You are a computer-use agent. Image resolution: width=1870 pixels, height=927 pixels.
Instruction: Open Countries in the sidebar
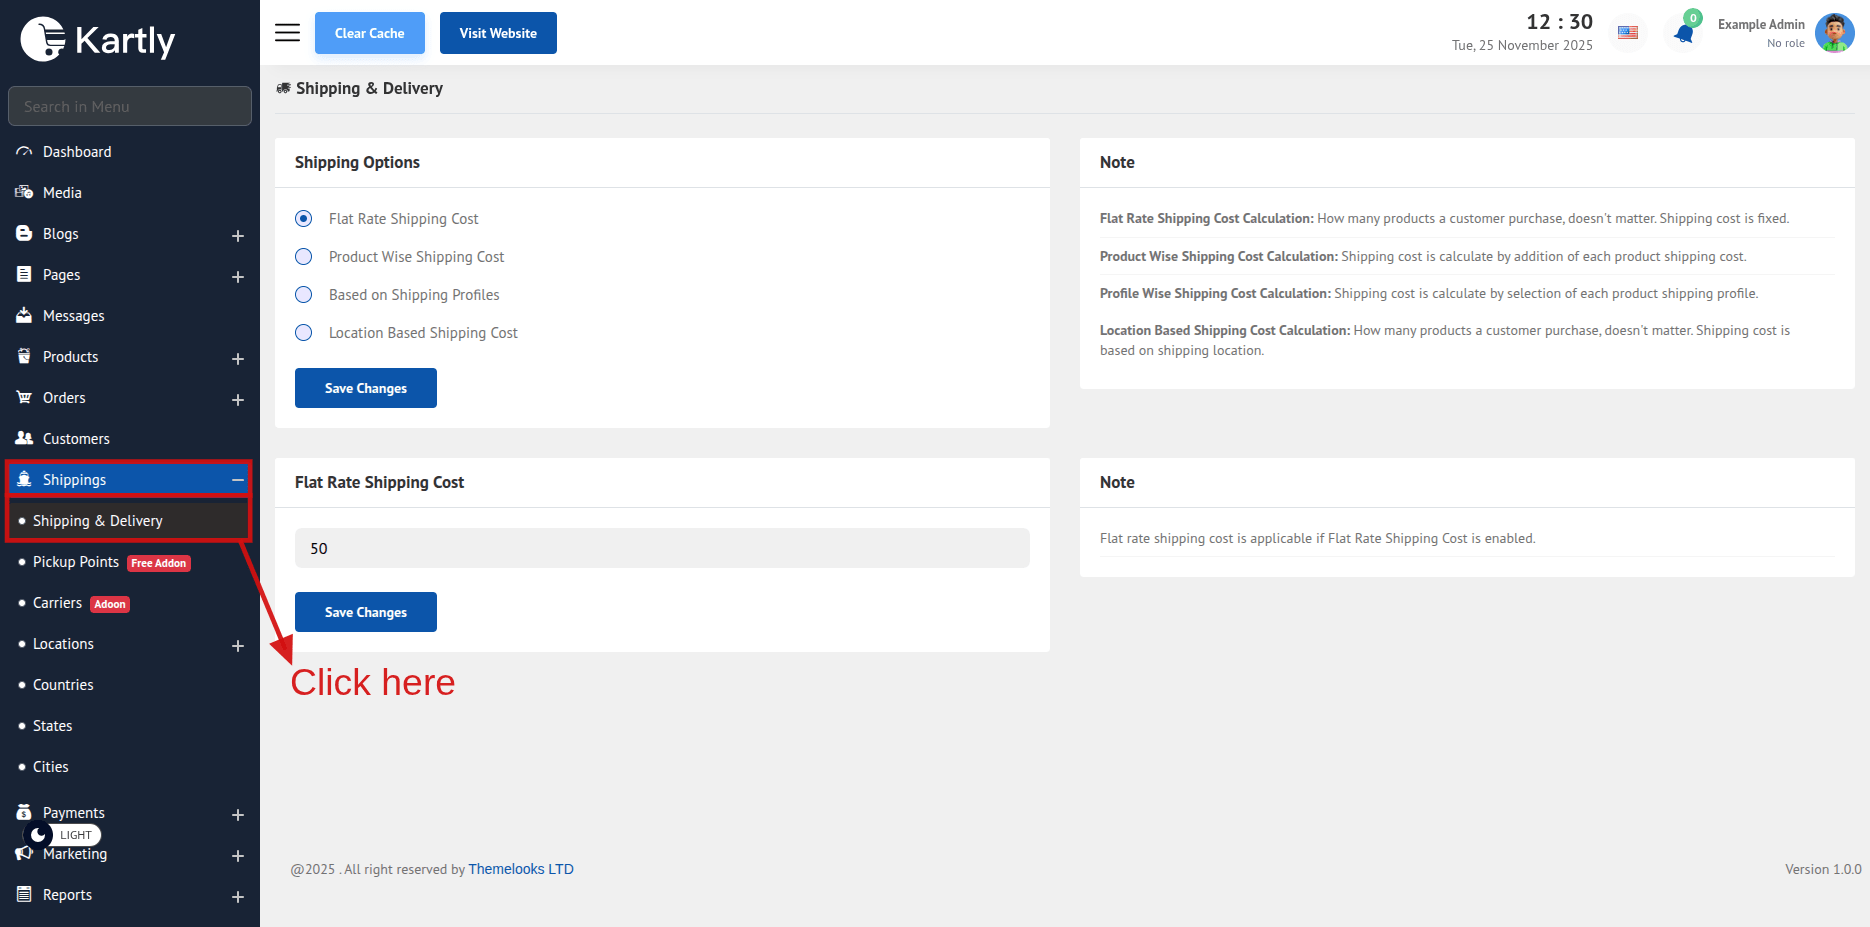[63, 685]
